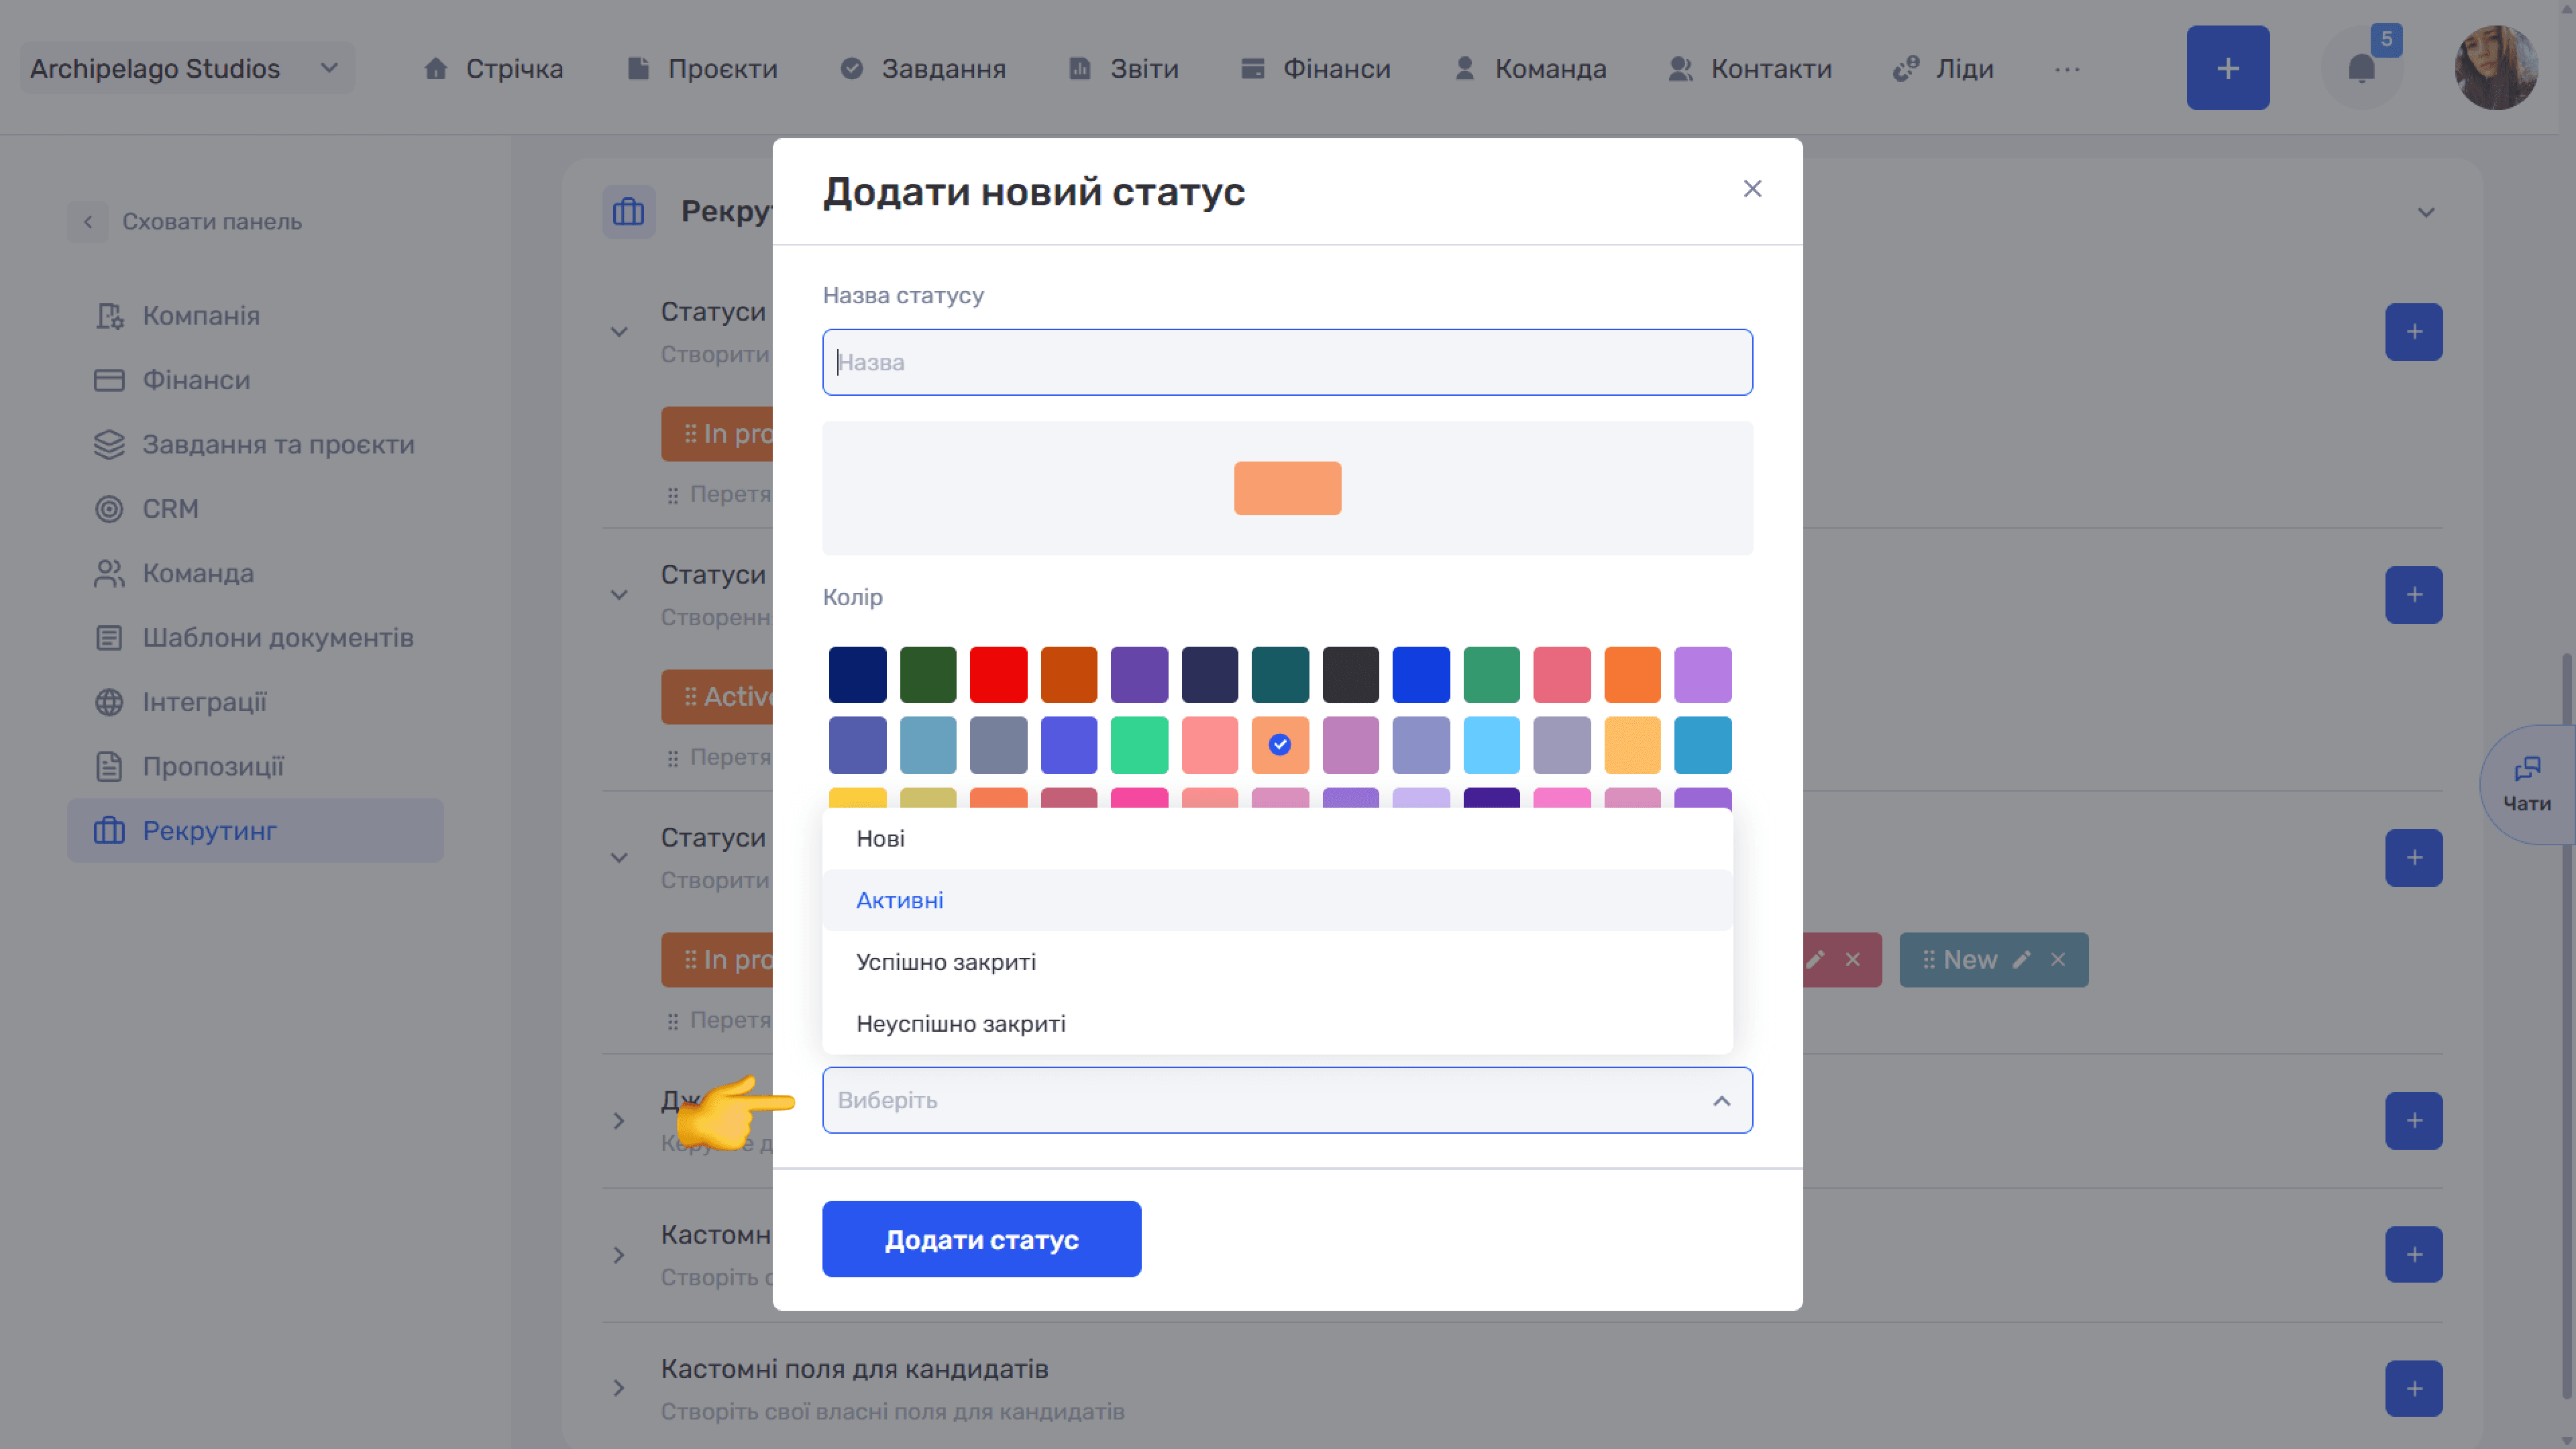Viewport: 2576px width, 1449px height.
Task: Pick the bright red color swatch
Action: tap(998, 675)
